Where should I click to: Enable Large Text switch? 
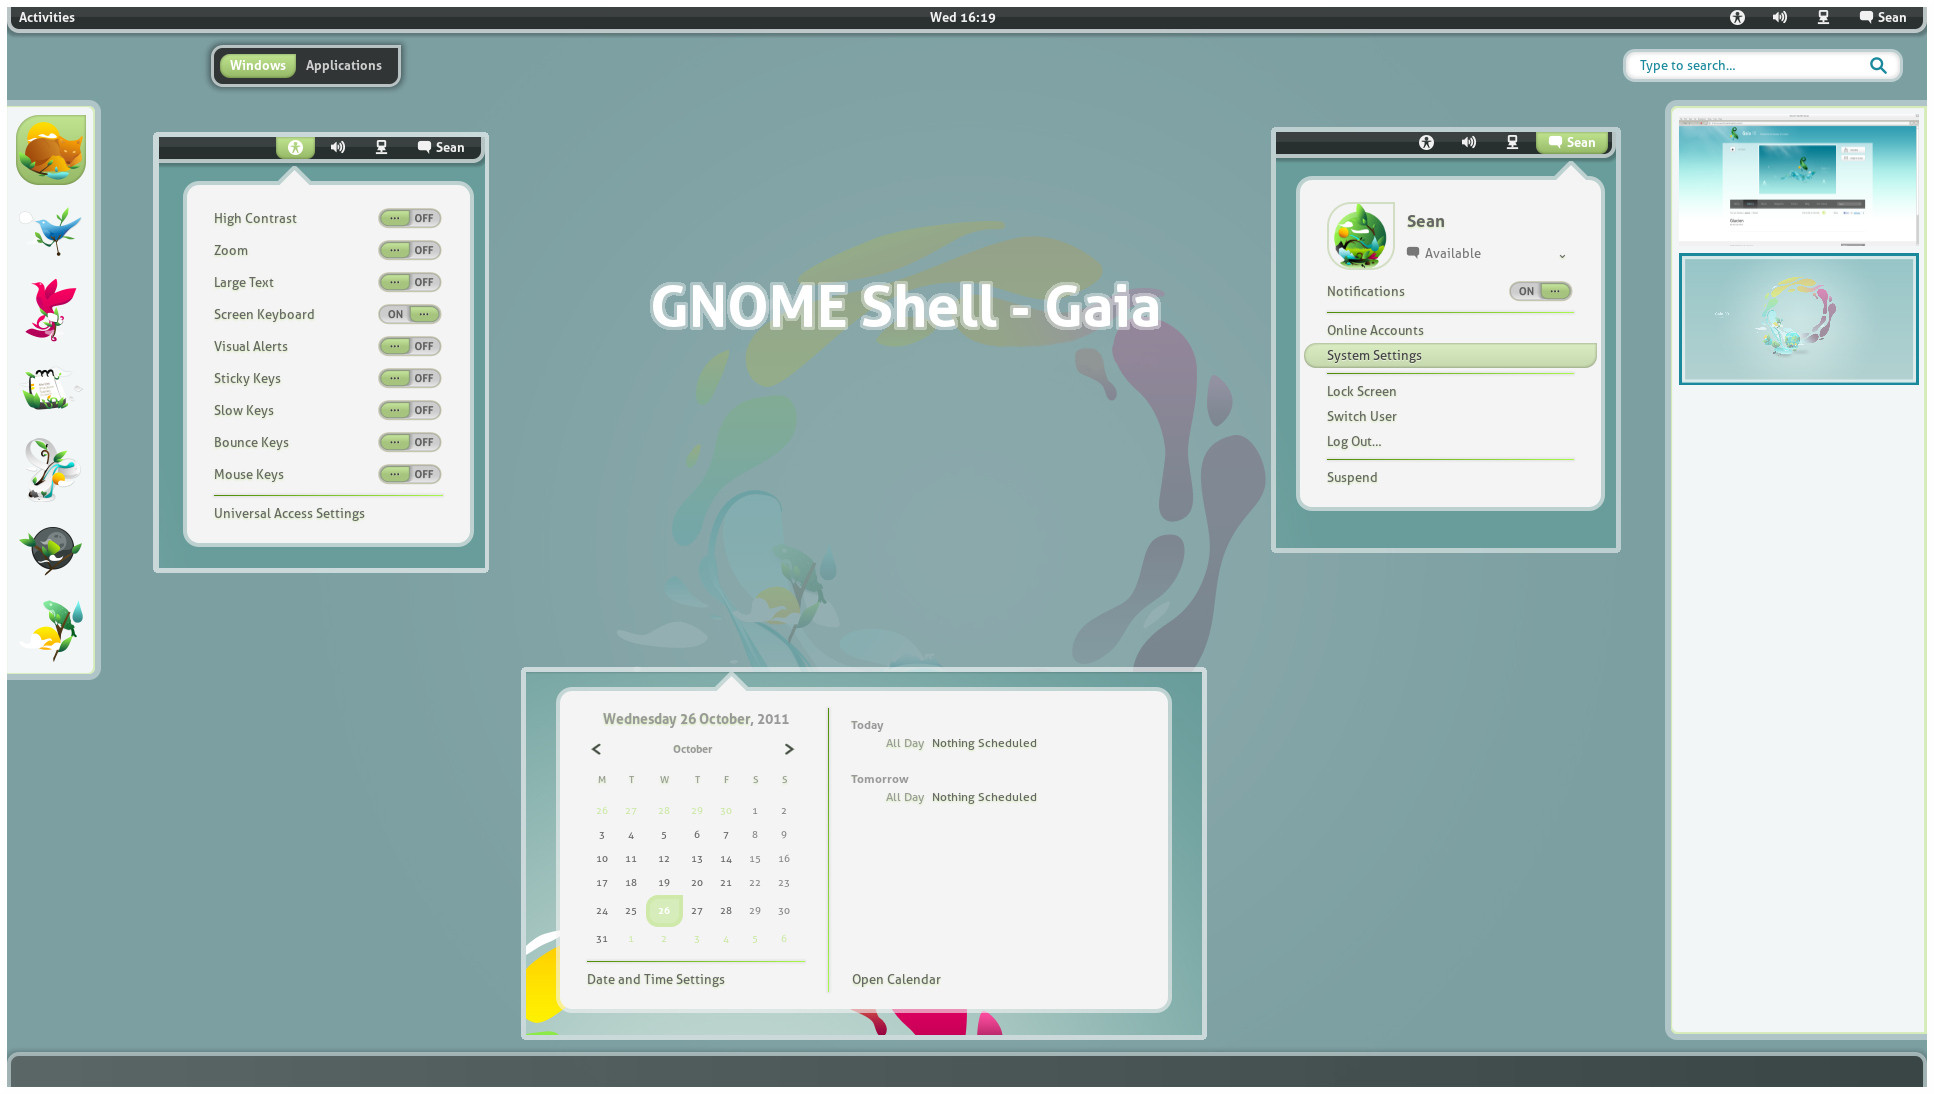[x=410, y=282]
